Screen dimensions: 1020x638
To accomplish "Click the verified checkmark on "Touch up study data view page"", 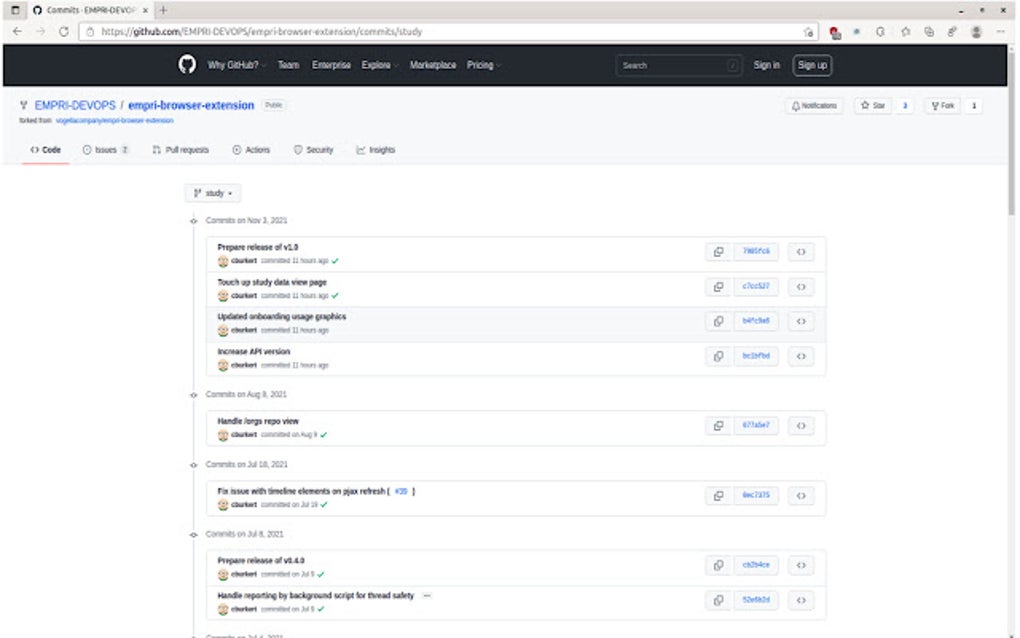I will coord(333,295).
